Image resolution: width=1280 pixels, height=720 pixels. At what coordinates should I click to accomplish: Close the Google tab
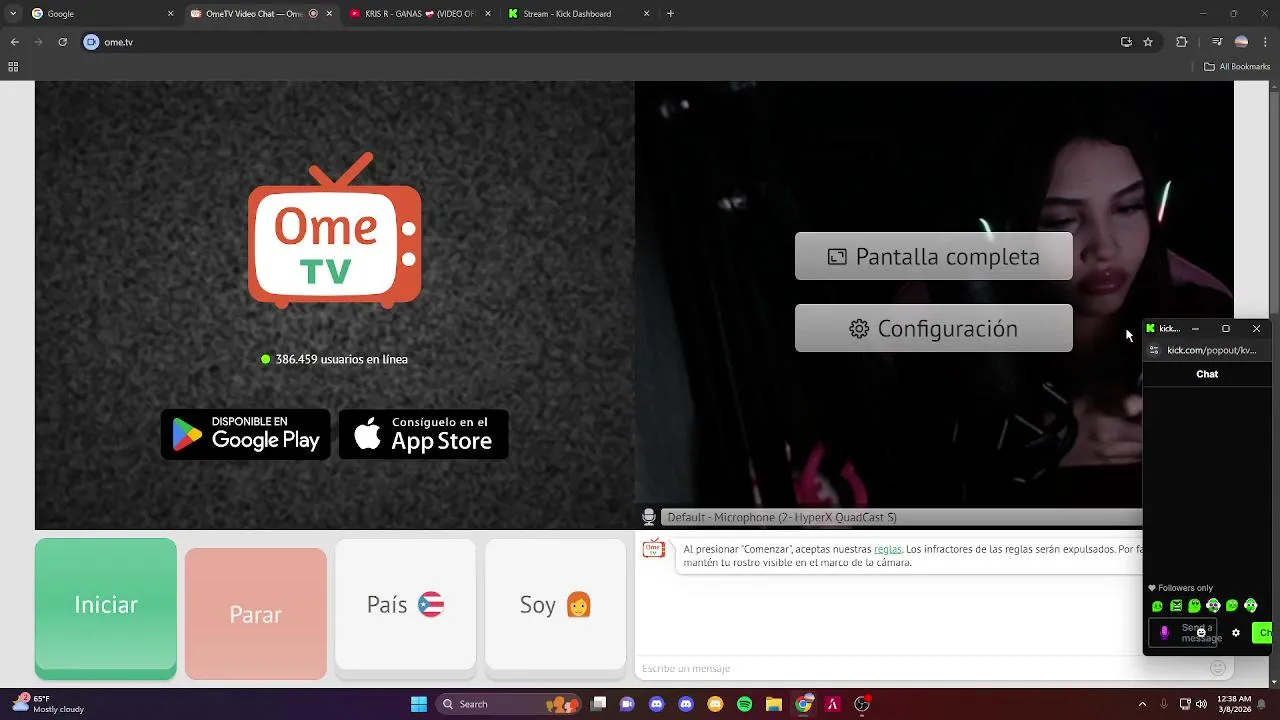click(170, 14)
